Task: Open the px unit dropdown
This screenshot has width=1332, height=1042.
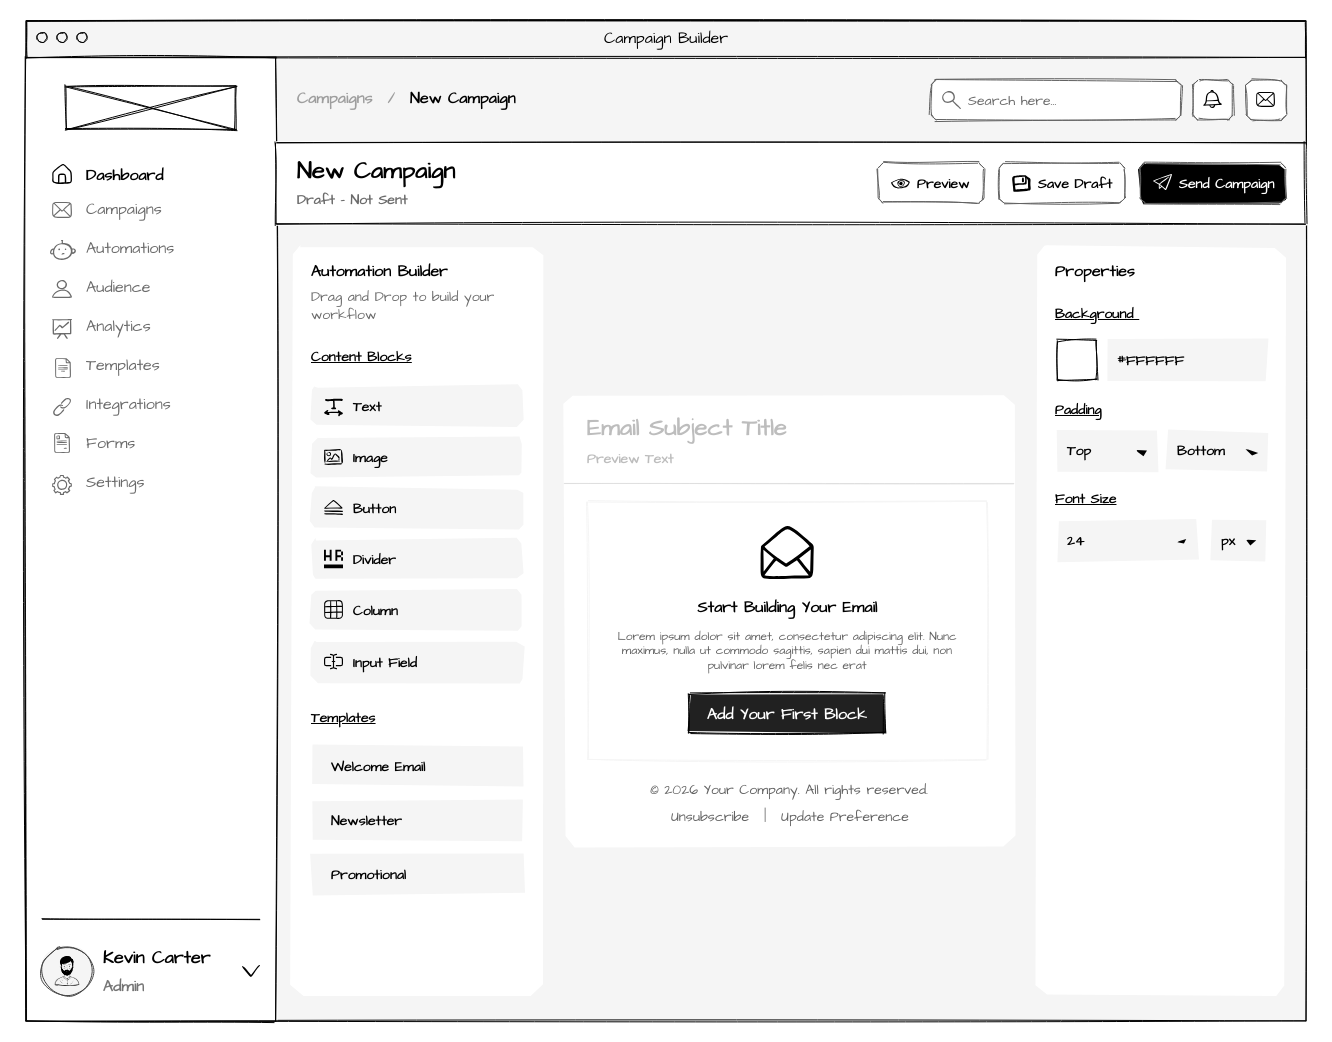Action: (1238, 541)
